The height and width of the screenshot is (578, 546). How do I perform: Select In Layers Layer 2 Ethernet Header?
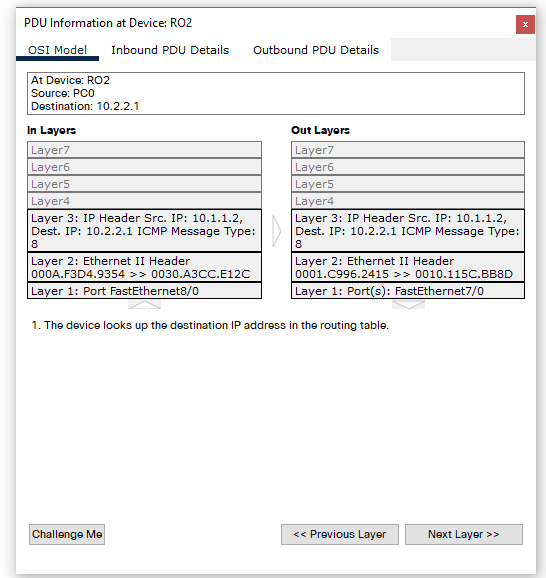145,267
